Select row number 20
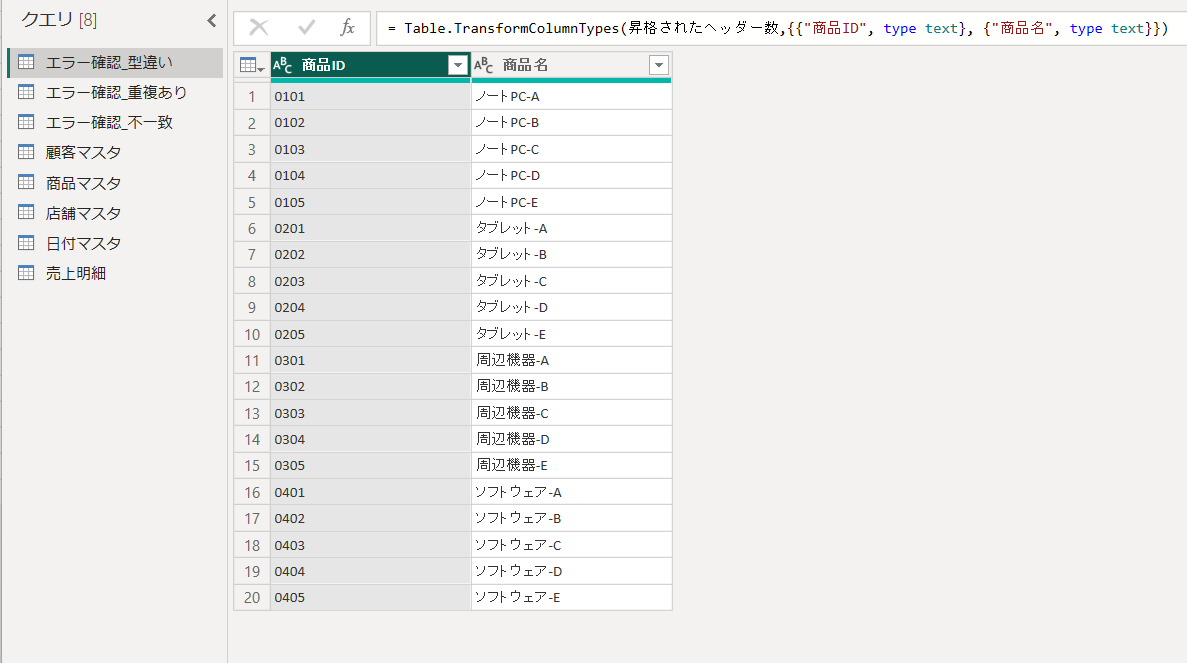 tap(252, 597)
